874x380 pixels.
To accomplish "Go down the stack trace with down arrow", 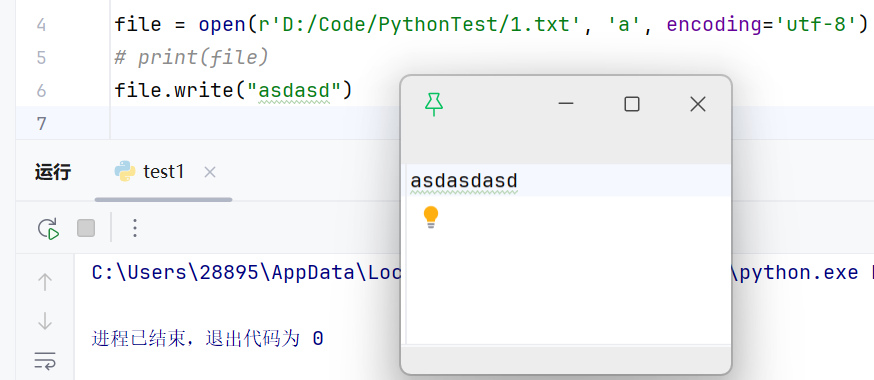I will (45, 321).
